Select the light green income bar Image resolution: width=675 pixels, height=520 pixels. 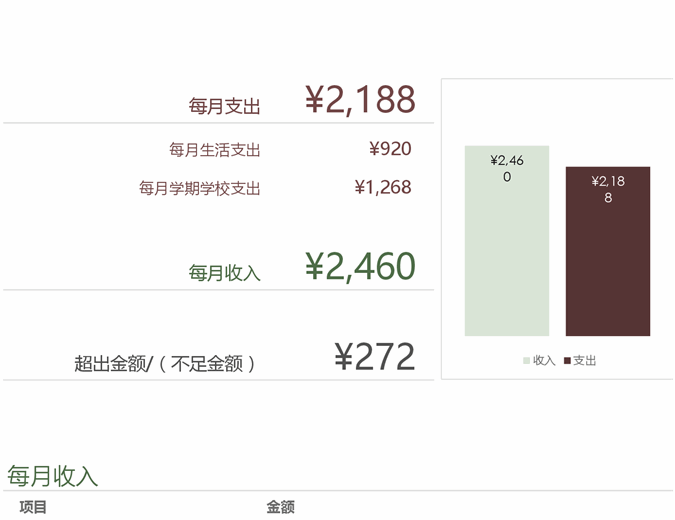[x=507, y=270]
